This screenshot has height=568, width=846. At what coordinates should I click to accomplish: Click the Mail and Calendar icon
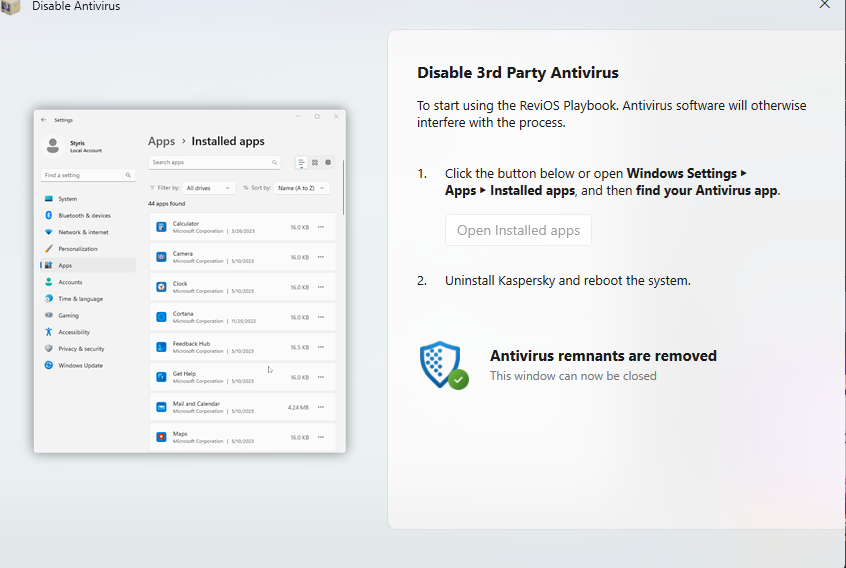click(x=161, y=407)
